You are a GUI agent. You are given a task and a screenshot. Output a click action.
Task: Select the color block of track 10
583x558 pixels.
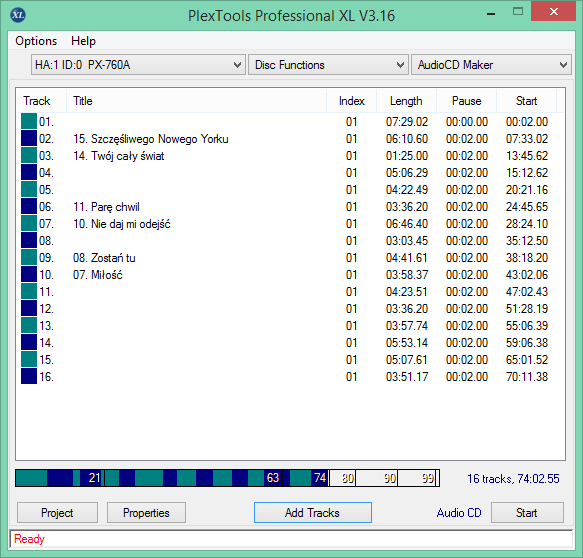coord(29,274)
